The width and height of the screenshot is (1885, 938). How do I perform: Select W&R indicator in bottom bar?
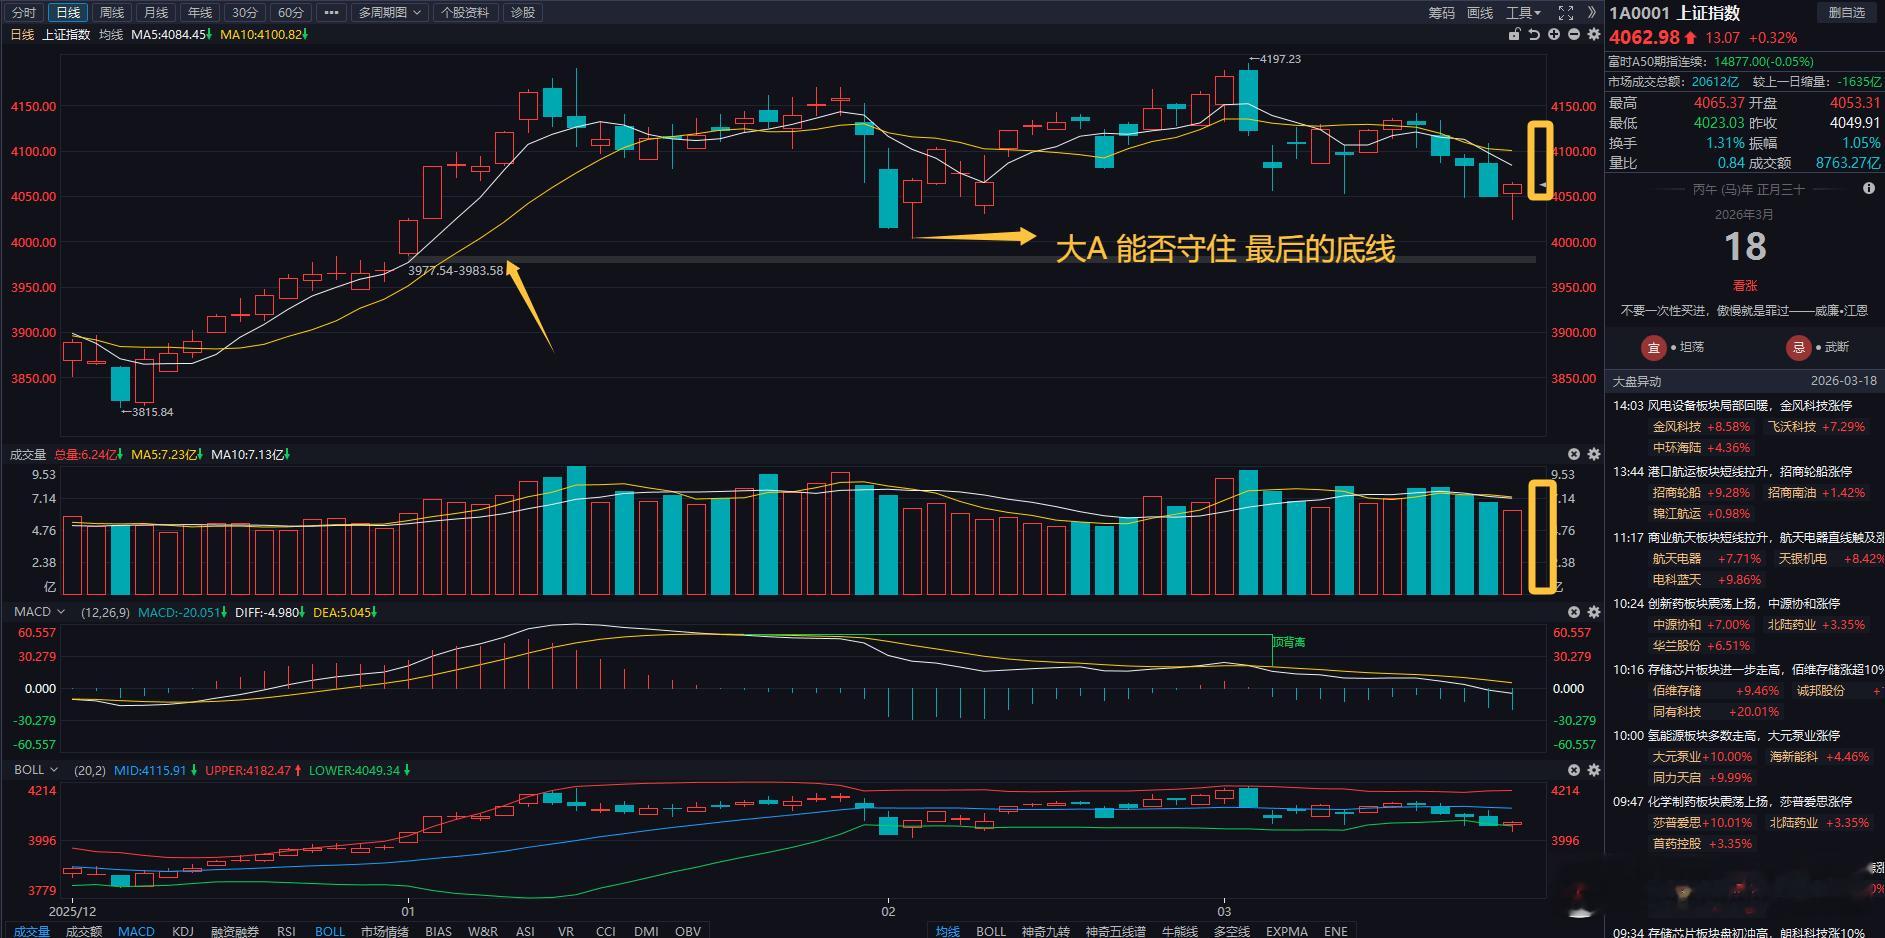pyautogui.click(x=482, y=931)
